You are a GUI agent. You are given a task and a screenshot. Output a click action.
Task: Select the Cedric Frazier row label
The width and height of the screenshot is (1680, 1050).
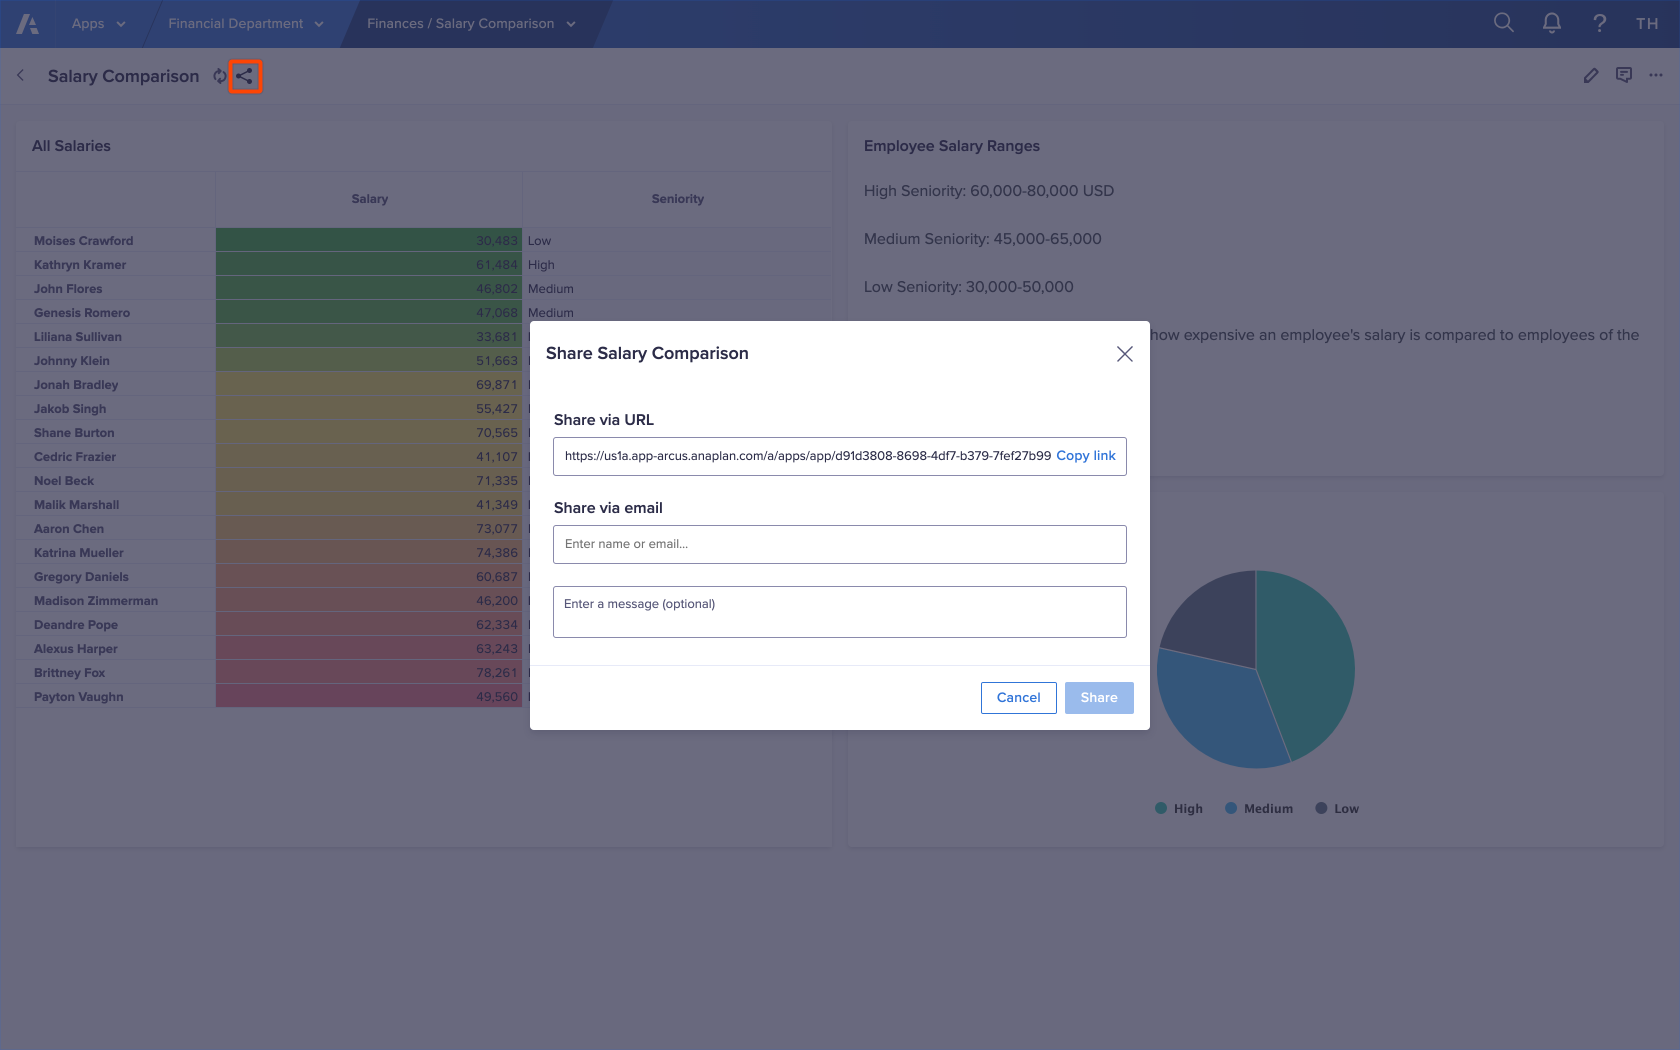pyautogui.click(x=75, y=457)
